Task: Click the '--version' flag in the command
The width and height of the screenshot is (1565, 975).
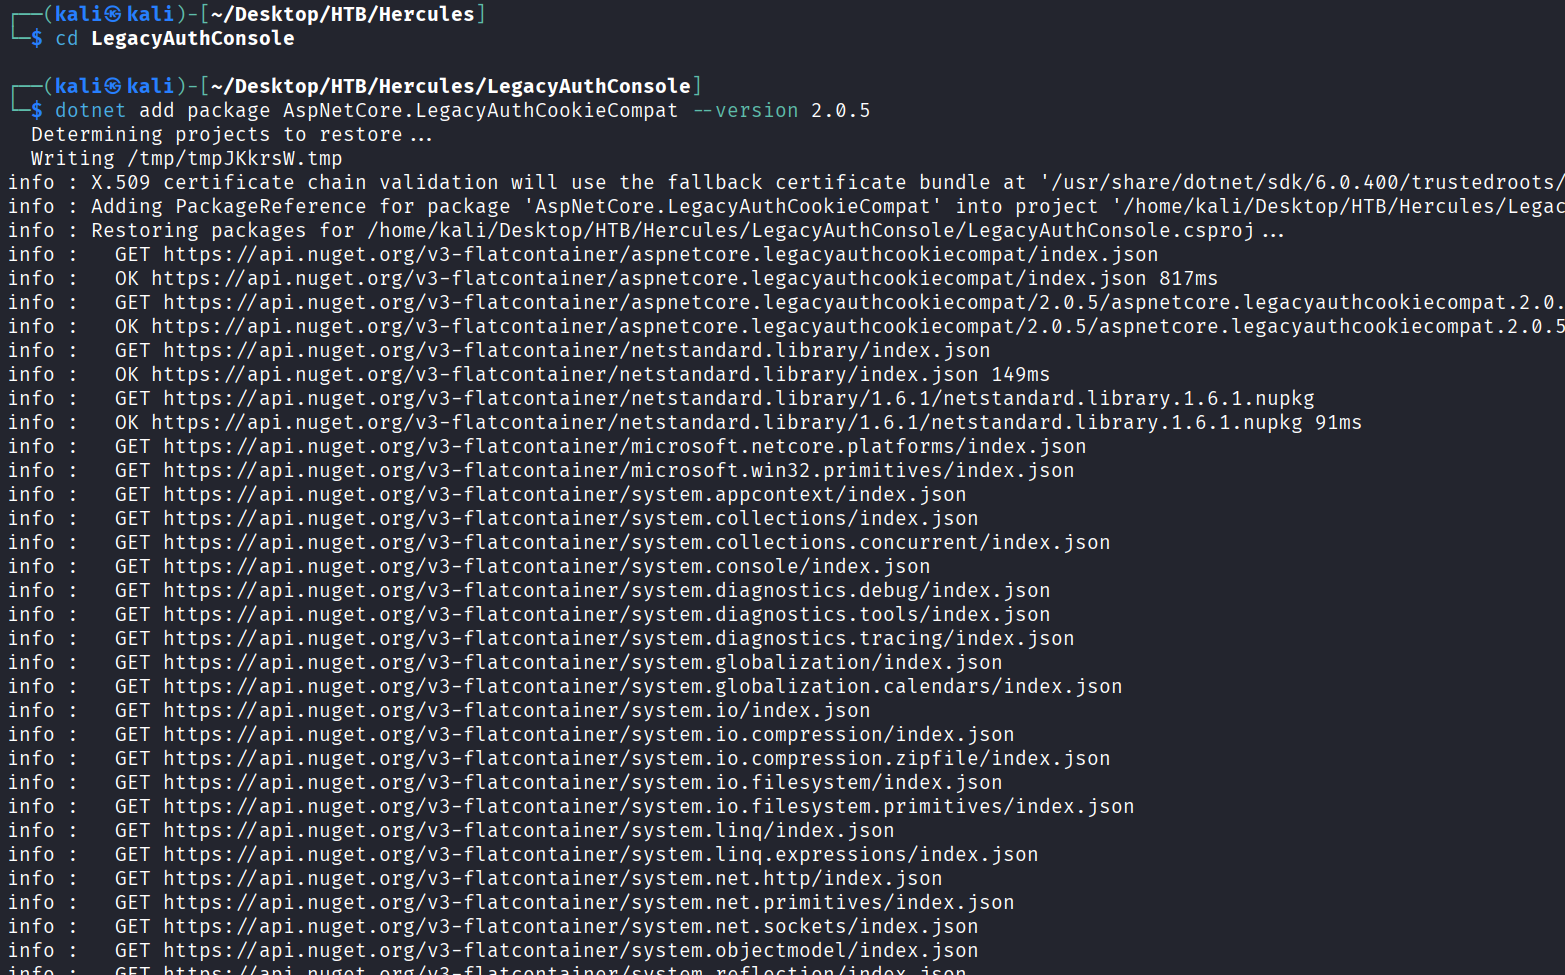Action: (744, 110)
